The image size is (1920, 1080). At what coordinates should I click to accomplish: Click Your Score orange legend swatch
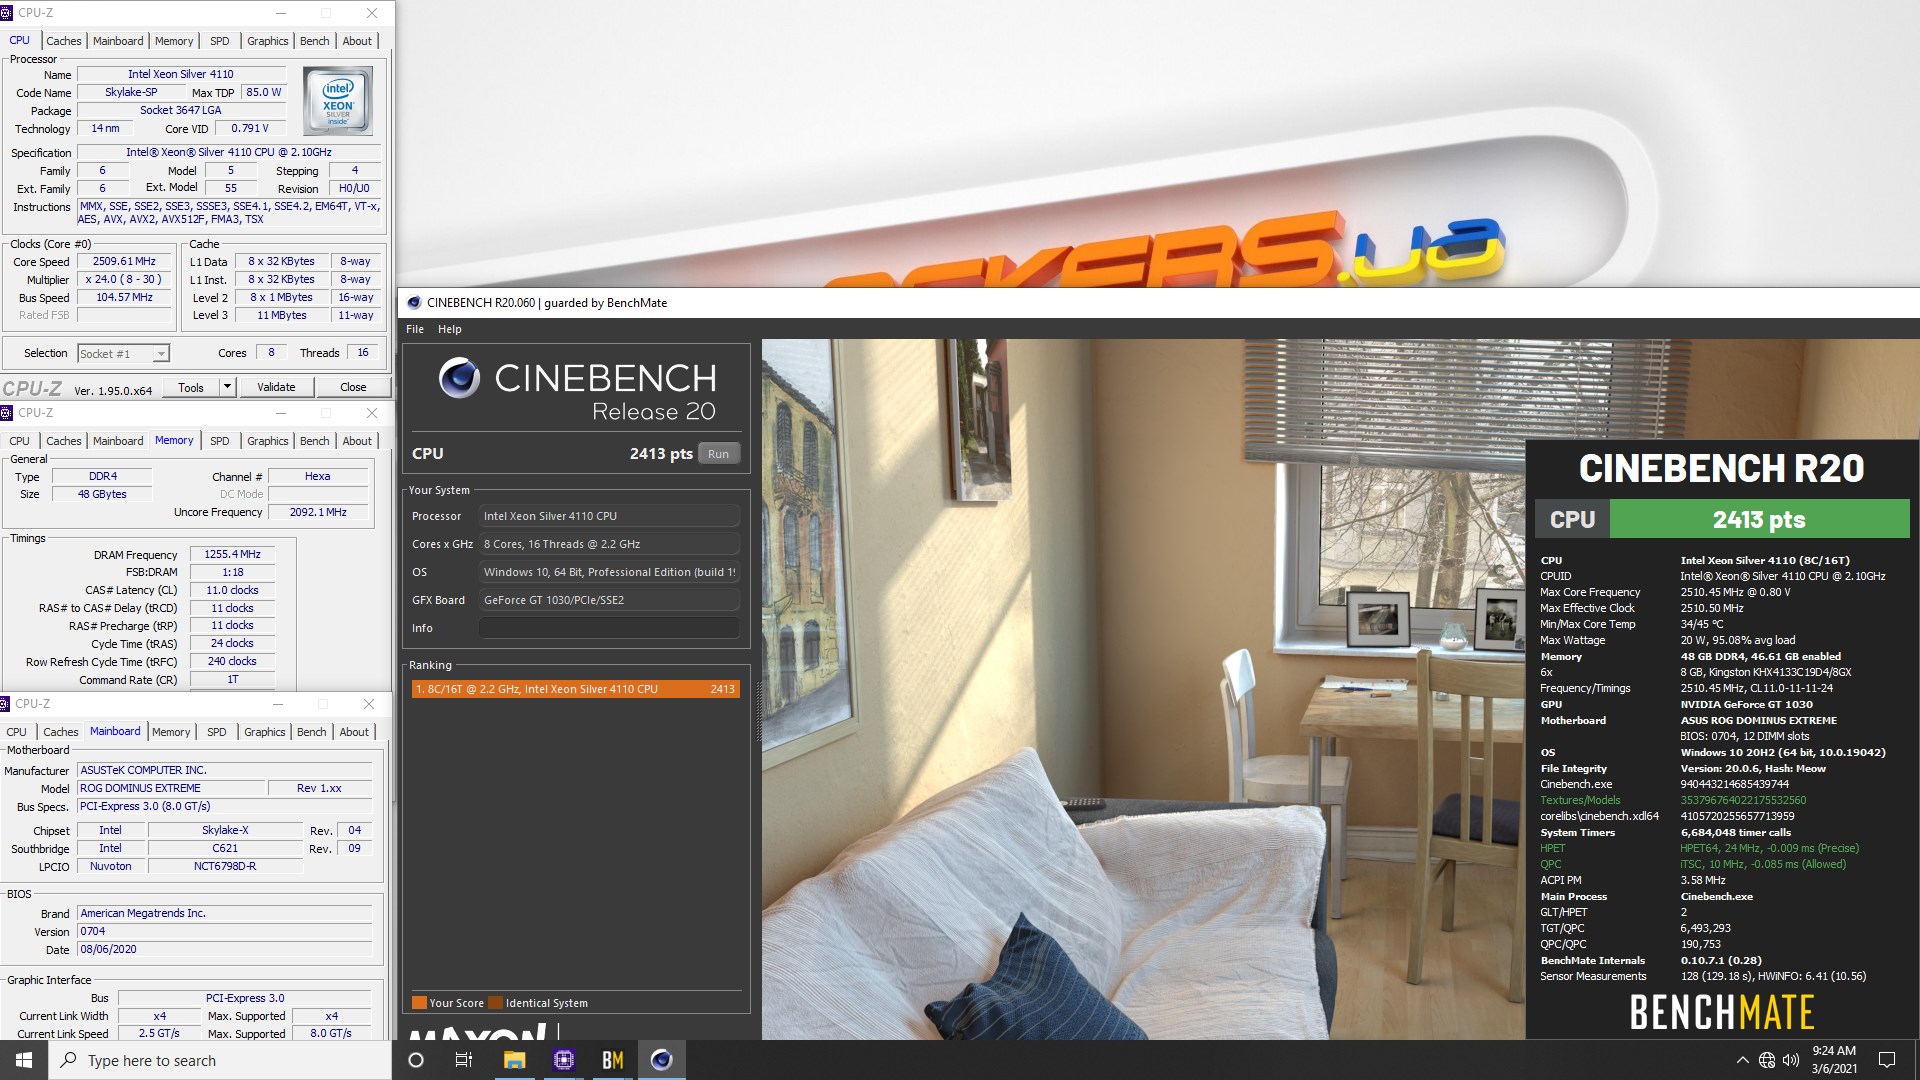(x=419, y=1003)
